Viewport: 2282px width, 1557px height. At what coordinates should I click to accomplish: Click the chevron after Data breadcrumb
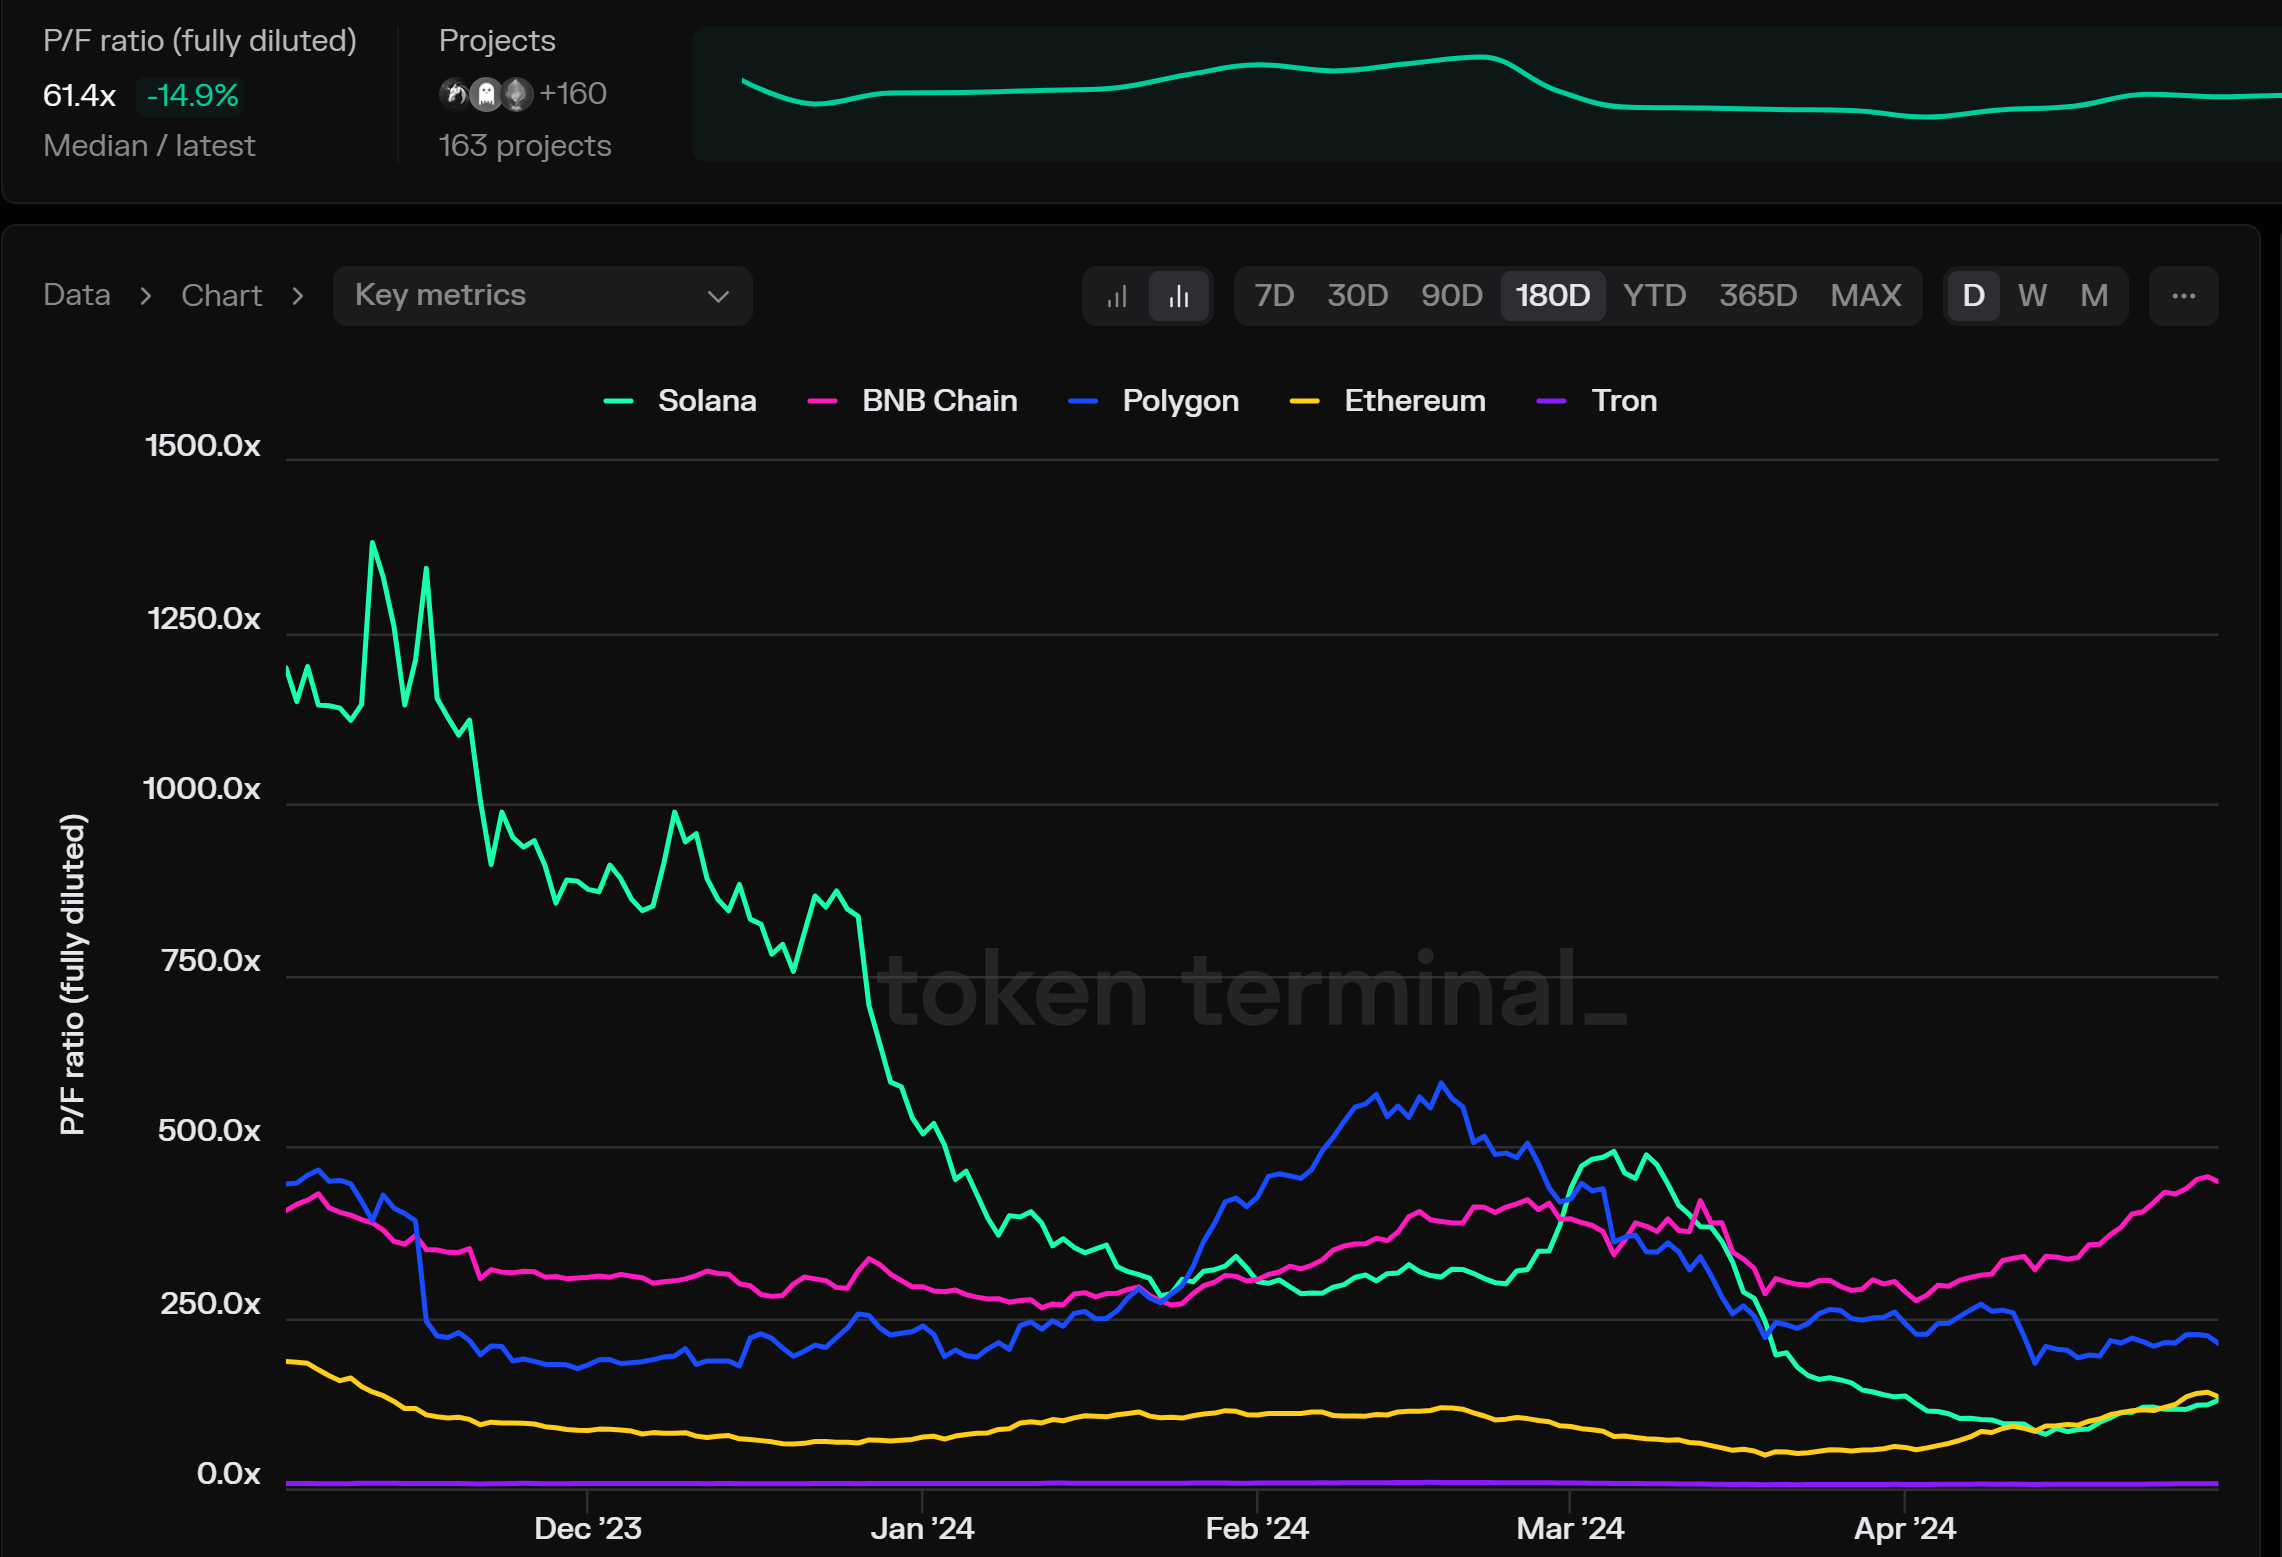click(x=146, y=296)
